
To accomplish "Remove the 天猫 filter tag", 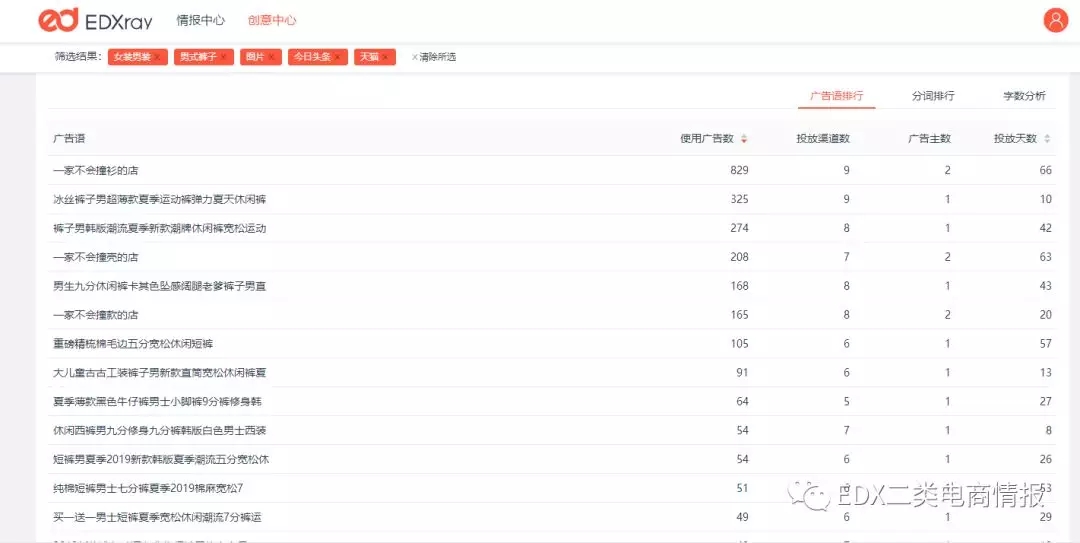I will 385,57.
